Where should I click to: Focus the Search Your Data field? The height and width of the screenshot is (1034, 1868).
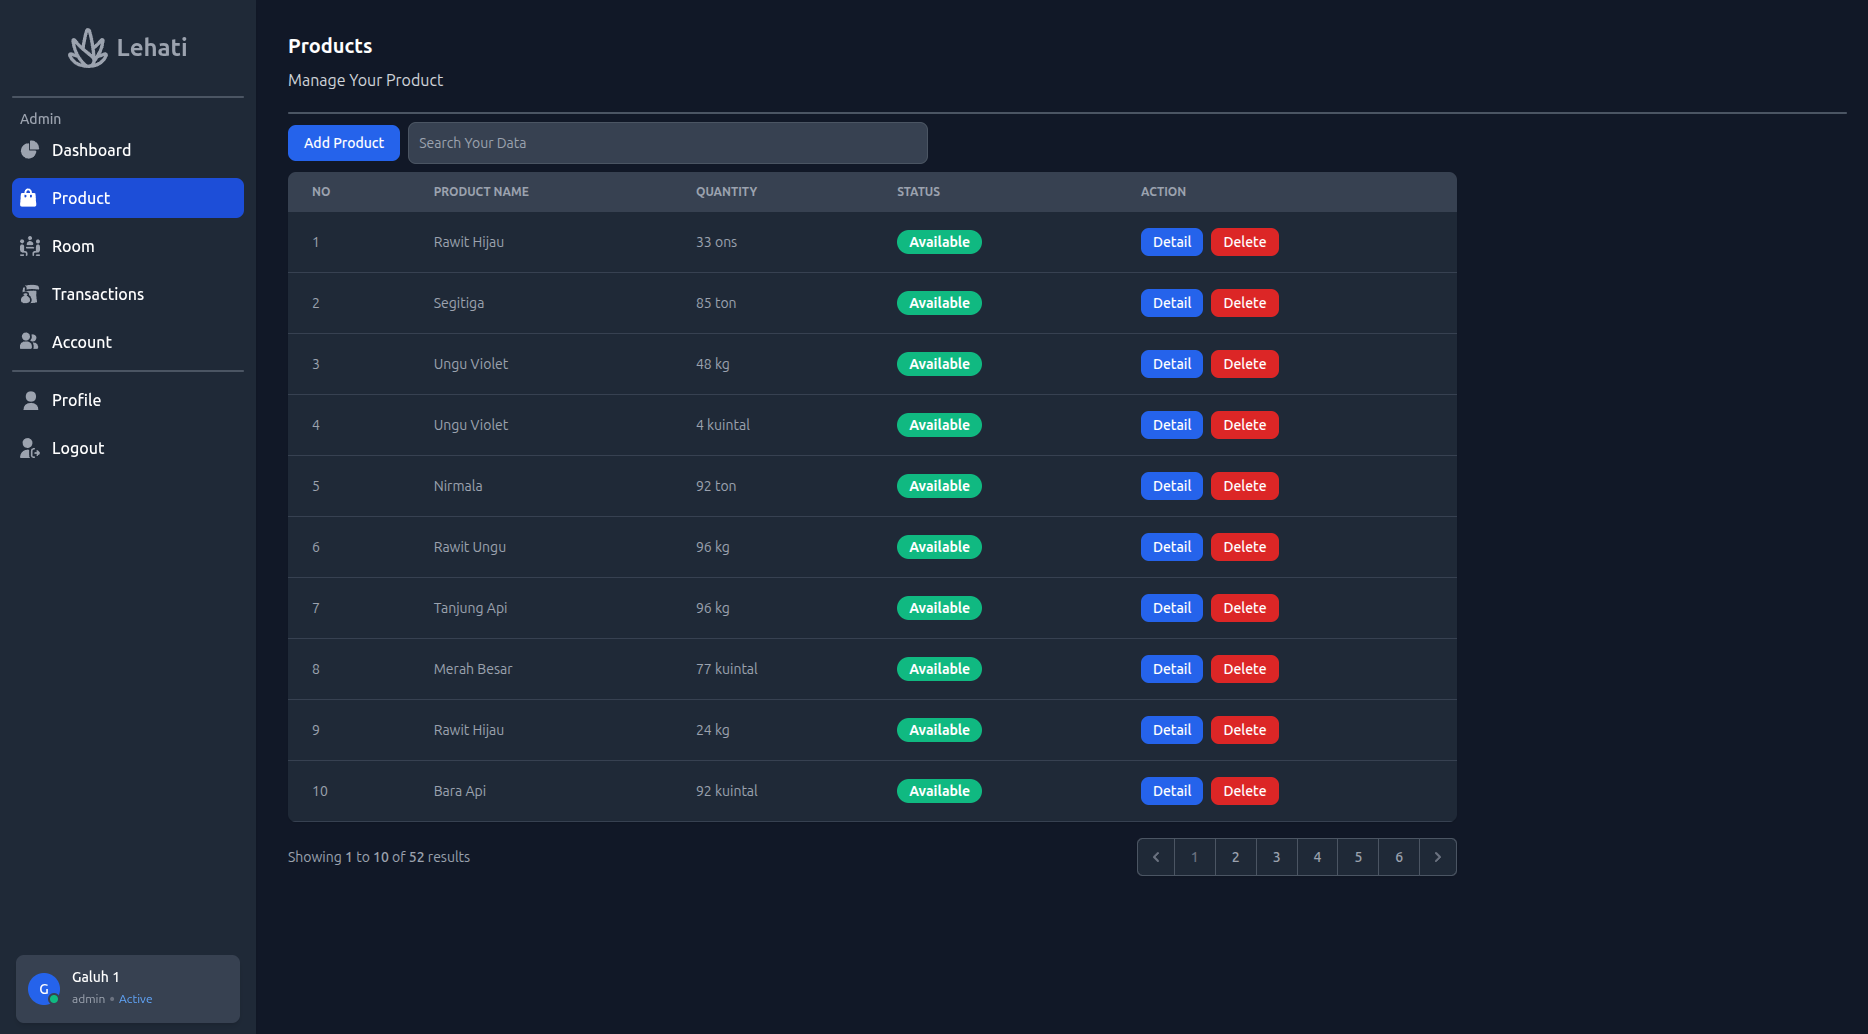coord(667,143)
